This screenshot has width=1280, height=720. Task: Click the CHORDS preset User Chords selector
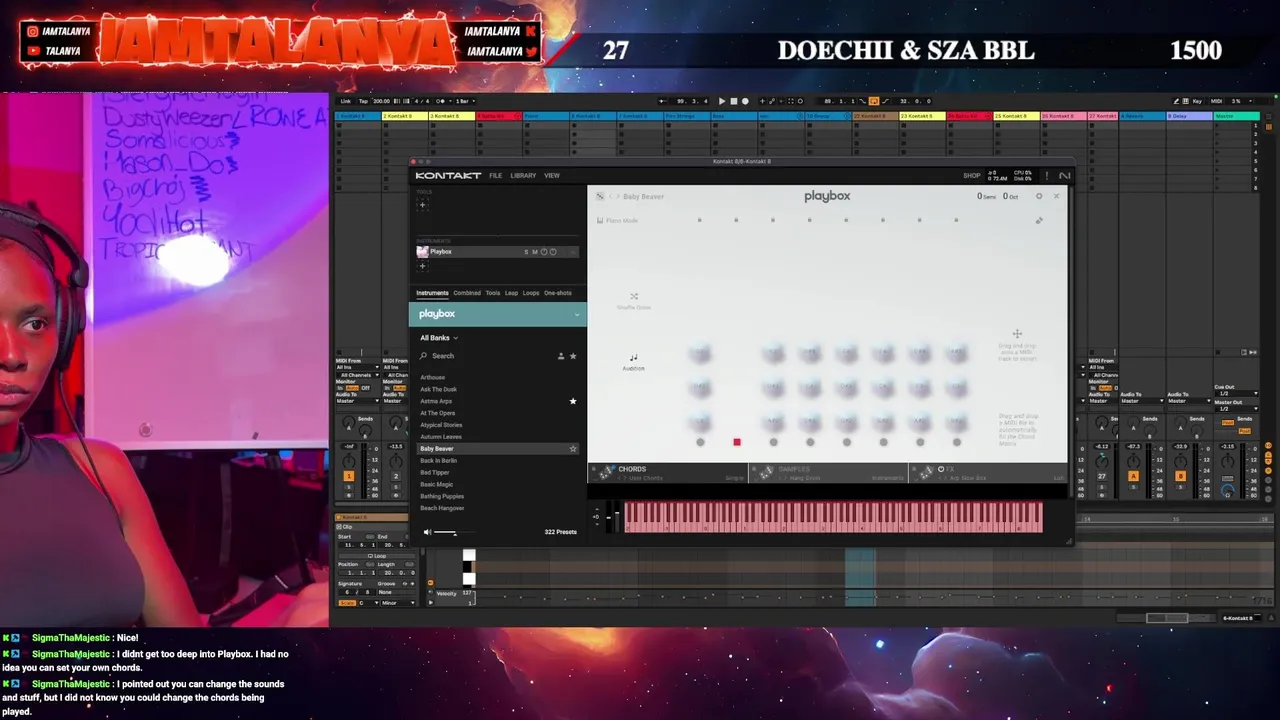(x=646, y=478)
